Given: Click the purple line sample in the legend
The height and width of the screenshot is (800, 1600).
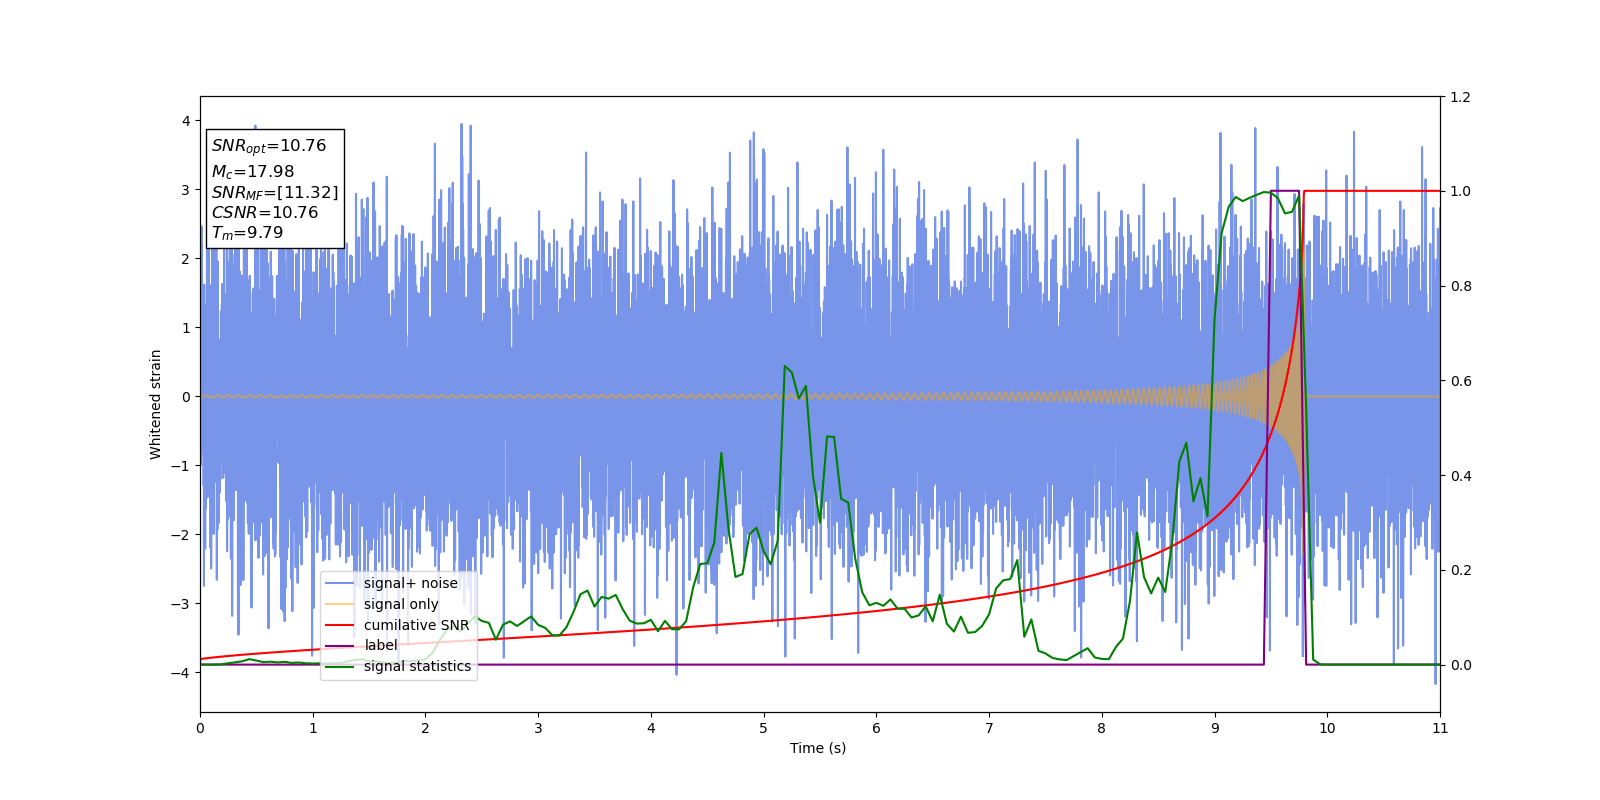Looking at the screenshot, I should (340, 646).
